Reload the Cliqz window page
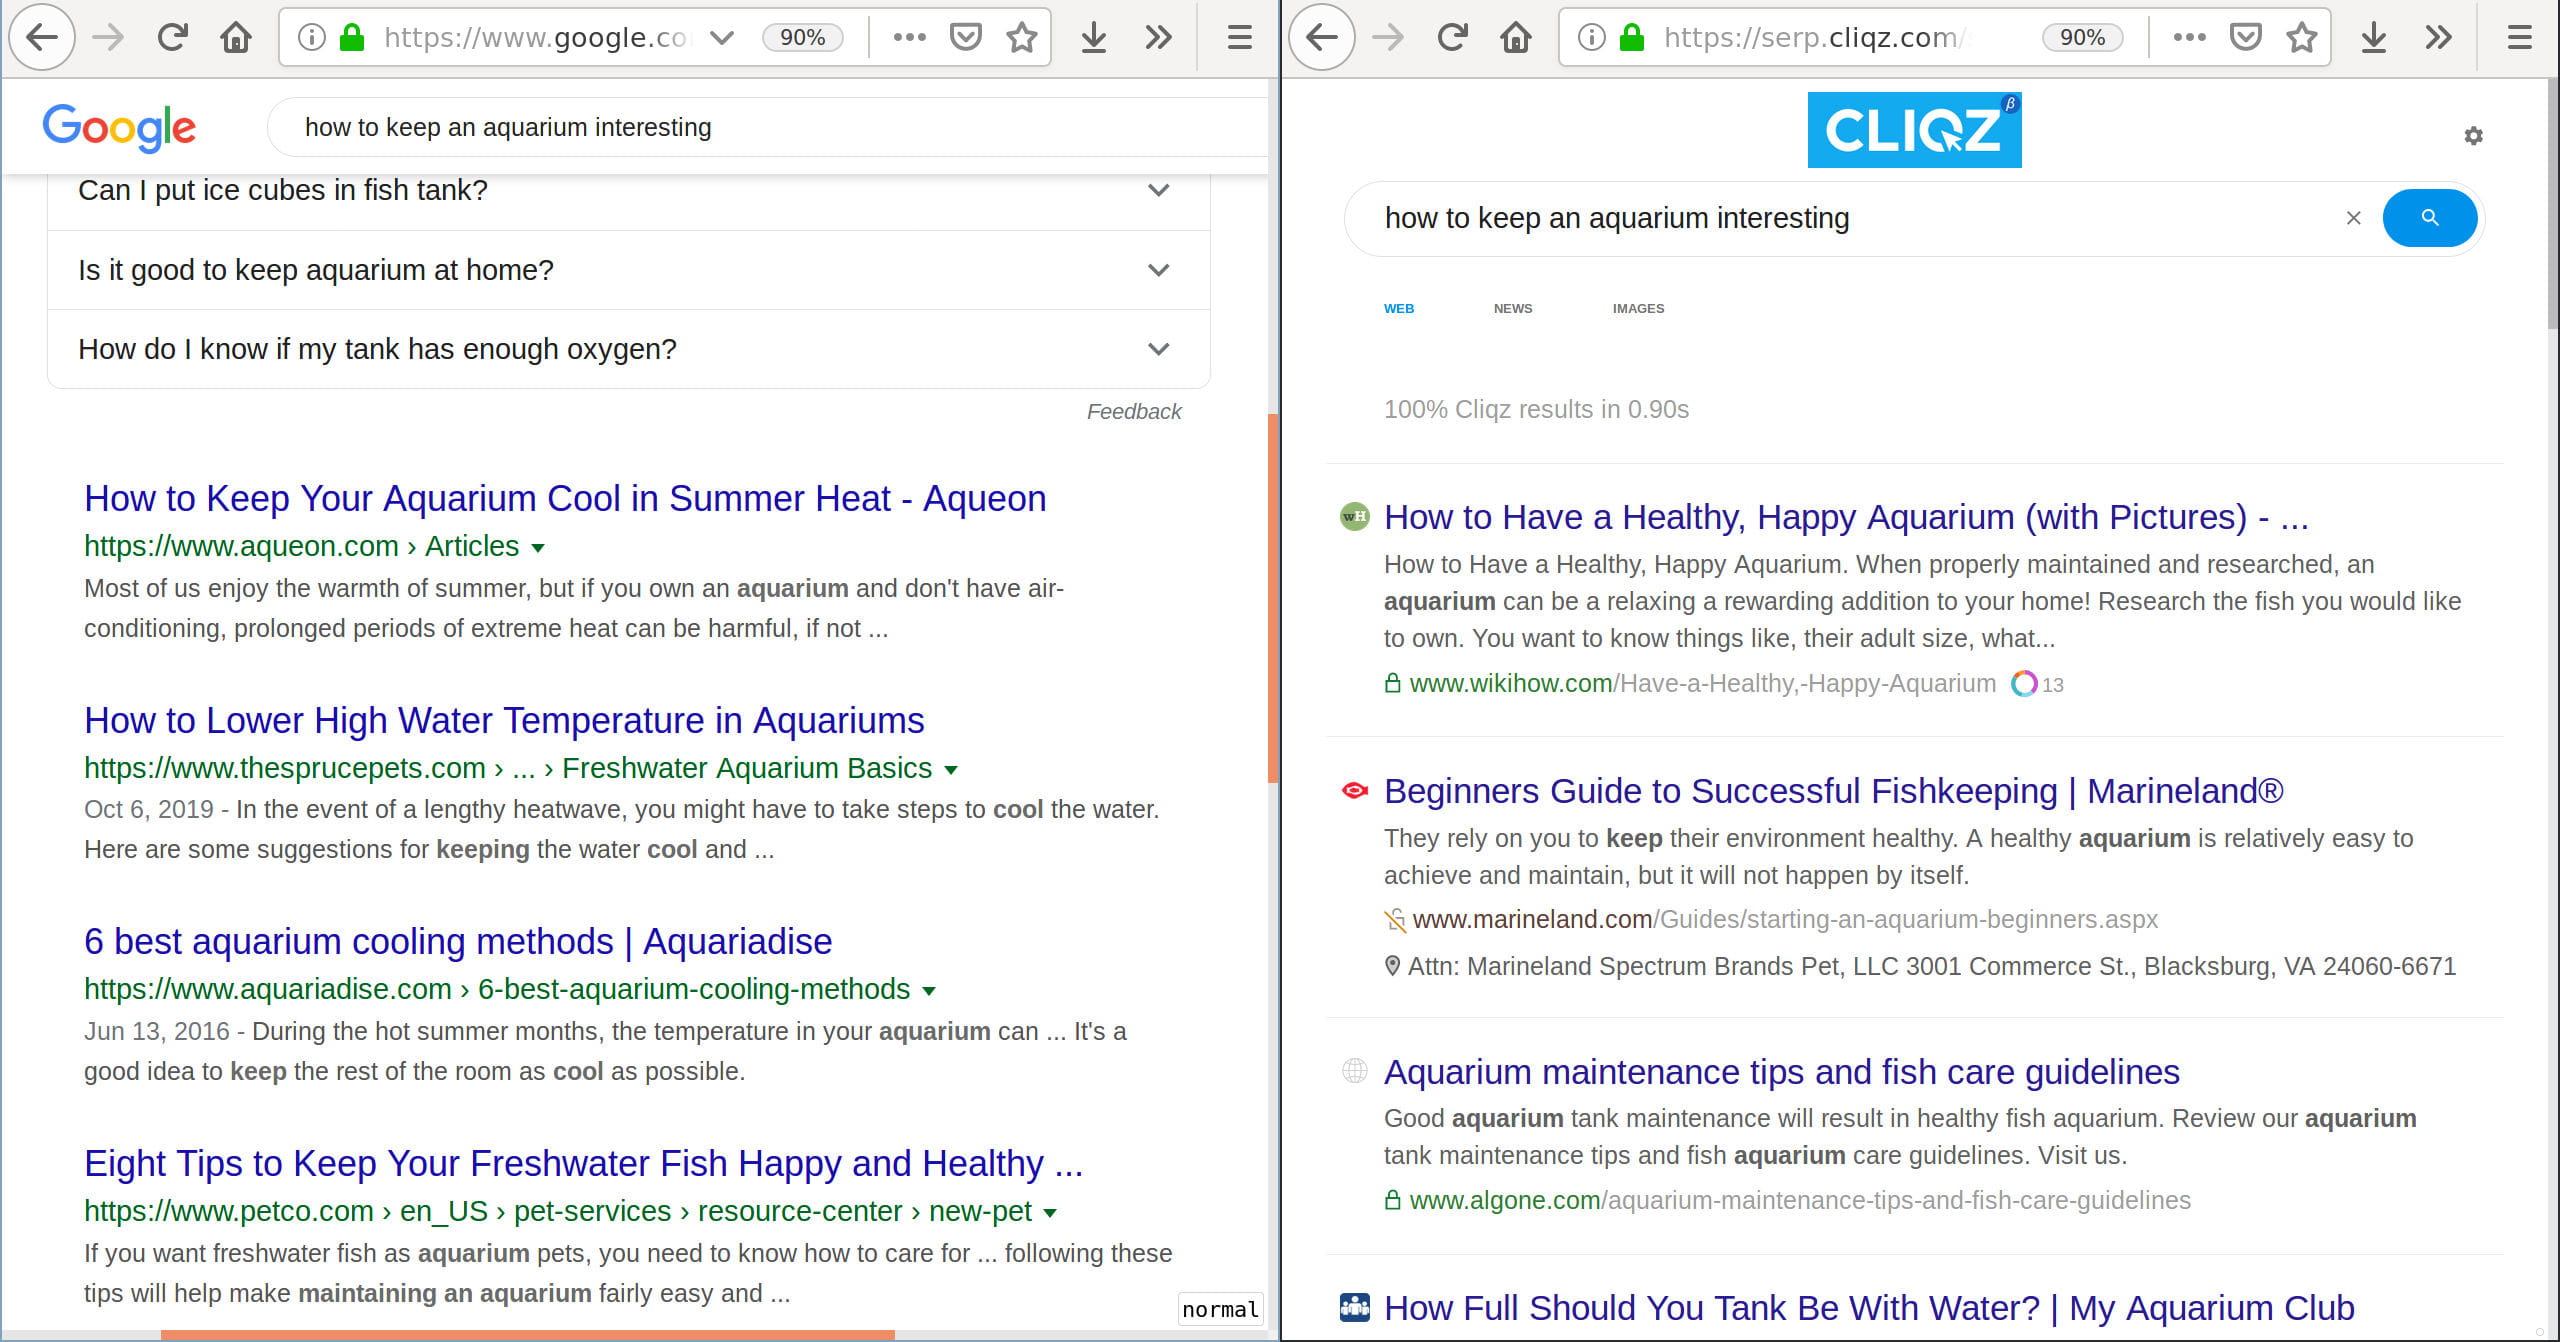This screenshot has height=1342, width=2560. pos(1452,38)
